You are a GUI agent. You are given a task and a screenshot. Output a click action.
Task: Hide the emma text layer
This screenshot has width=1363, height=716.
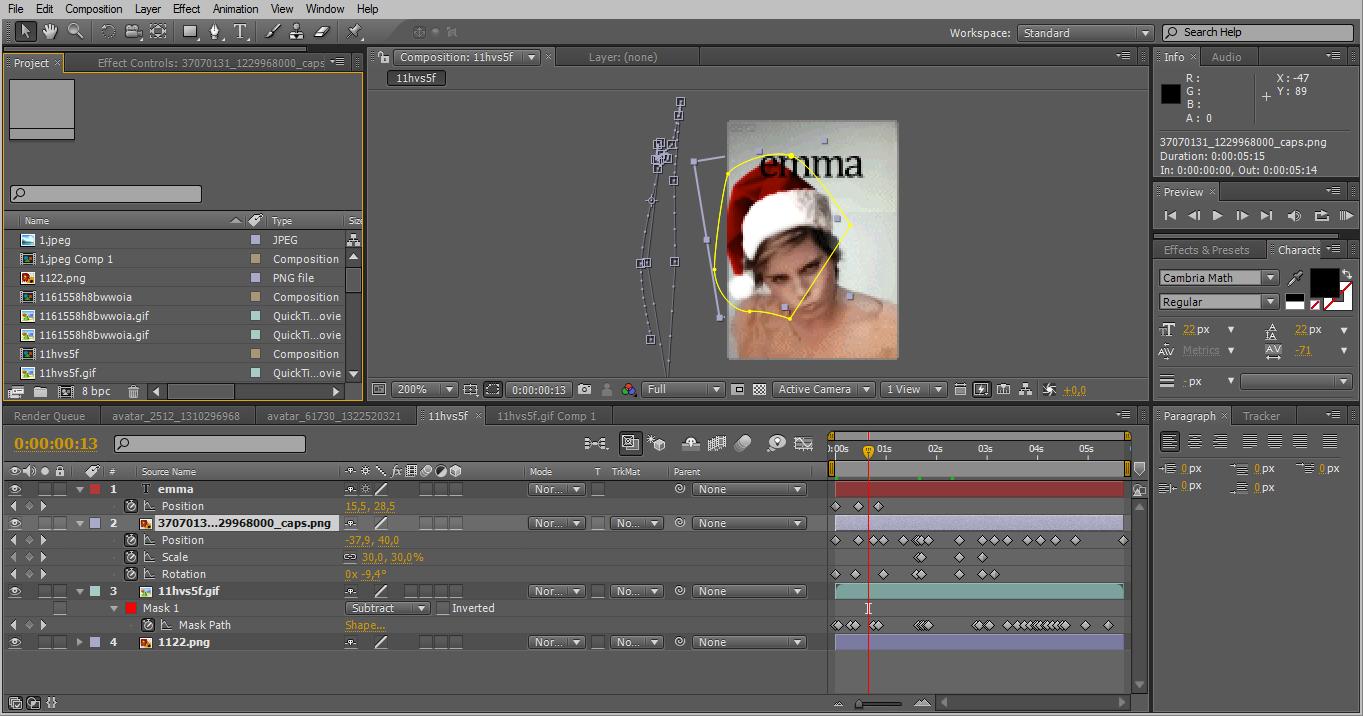tap(15, 490)
